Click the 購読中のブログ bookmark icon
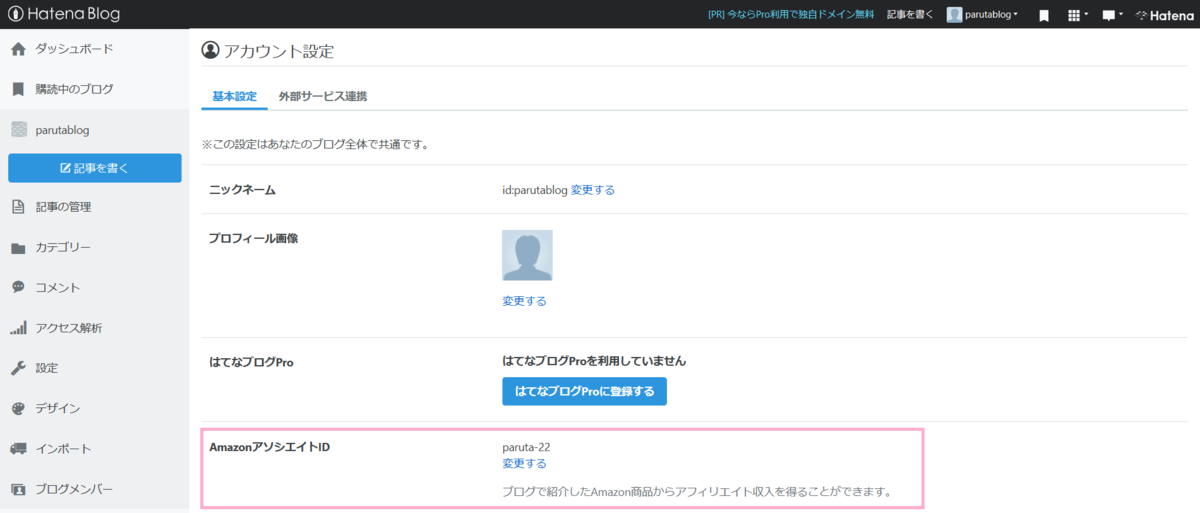Screen dimensions: 1200x513 click(18, 89)
